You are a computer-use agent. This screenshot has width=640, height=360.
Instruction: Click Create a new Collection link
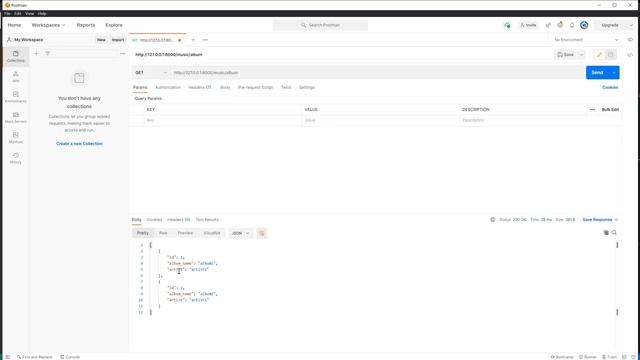79,144
